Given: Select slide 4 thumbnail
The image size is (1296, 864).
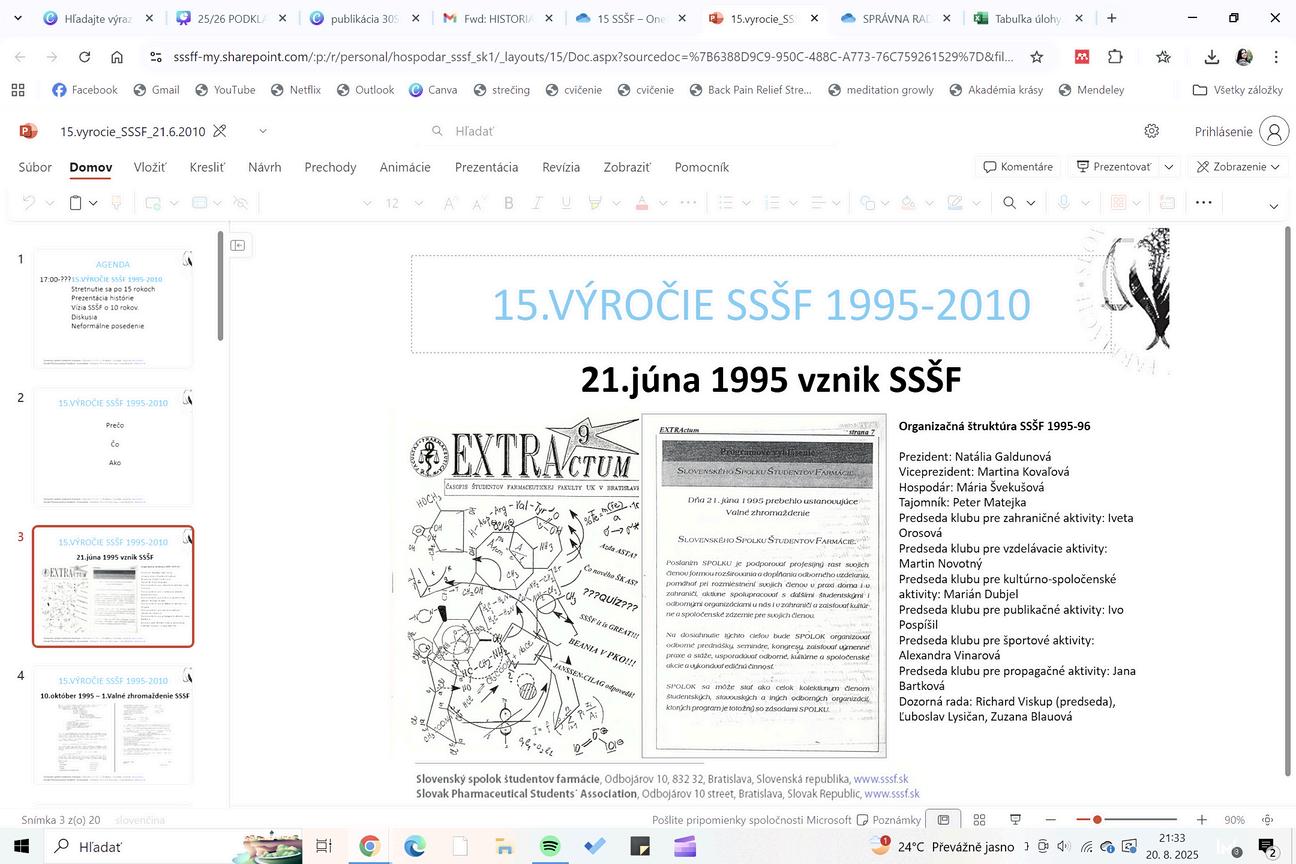Looking at the screenshot, I should [113, 726].
